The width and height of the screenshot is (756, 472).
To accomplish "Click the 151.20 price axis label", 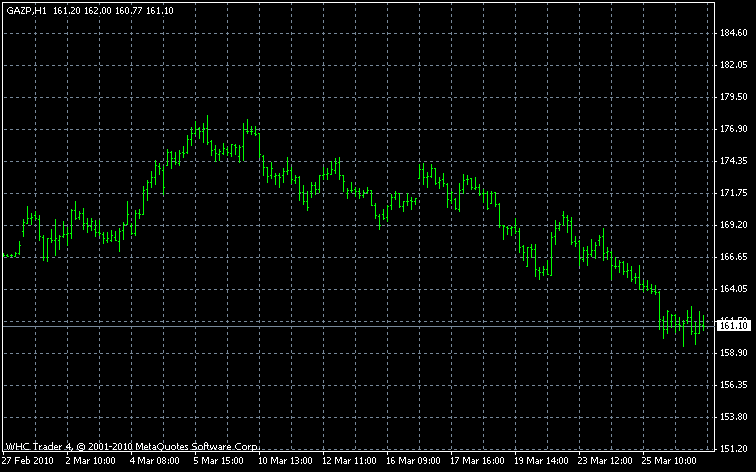I will (735, 449).
